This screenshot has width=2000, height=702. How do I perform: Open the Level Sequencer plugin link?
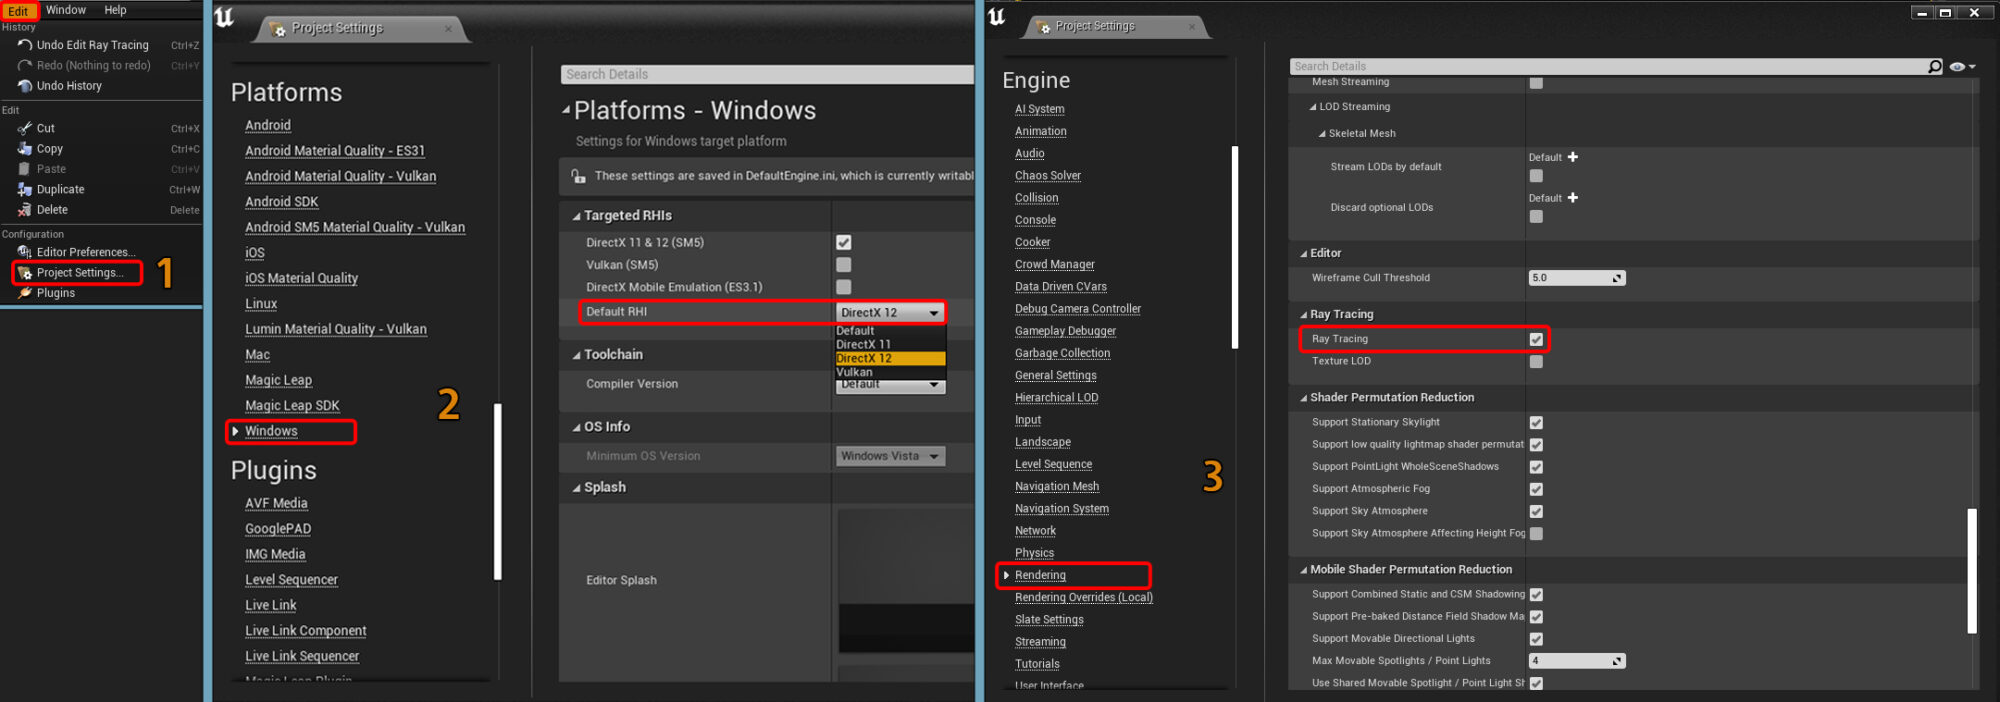(291, 580)
